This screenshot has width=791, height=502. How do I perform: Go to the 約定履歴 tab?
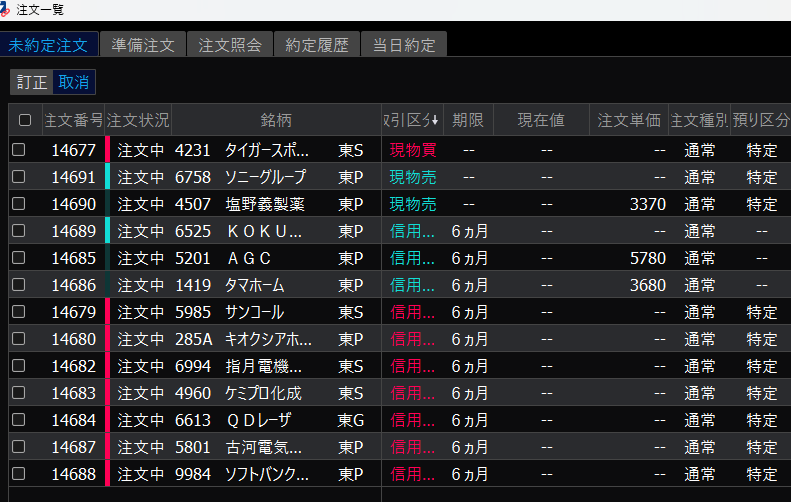click(316, 45)
